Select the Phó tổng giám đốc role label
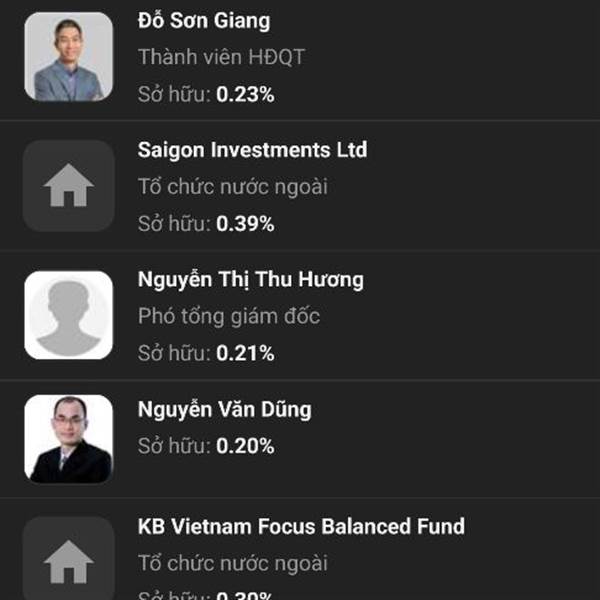This screenshot has height=600, width=600. [x=229, y=317]
